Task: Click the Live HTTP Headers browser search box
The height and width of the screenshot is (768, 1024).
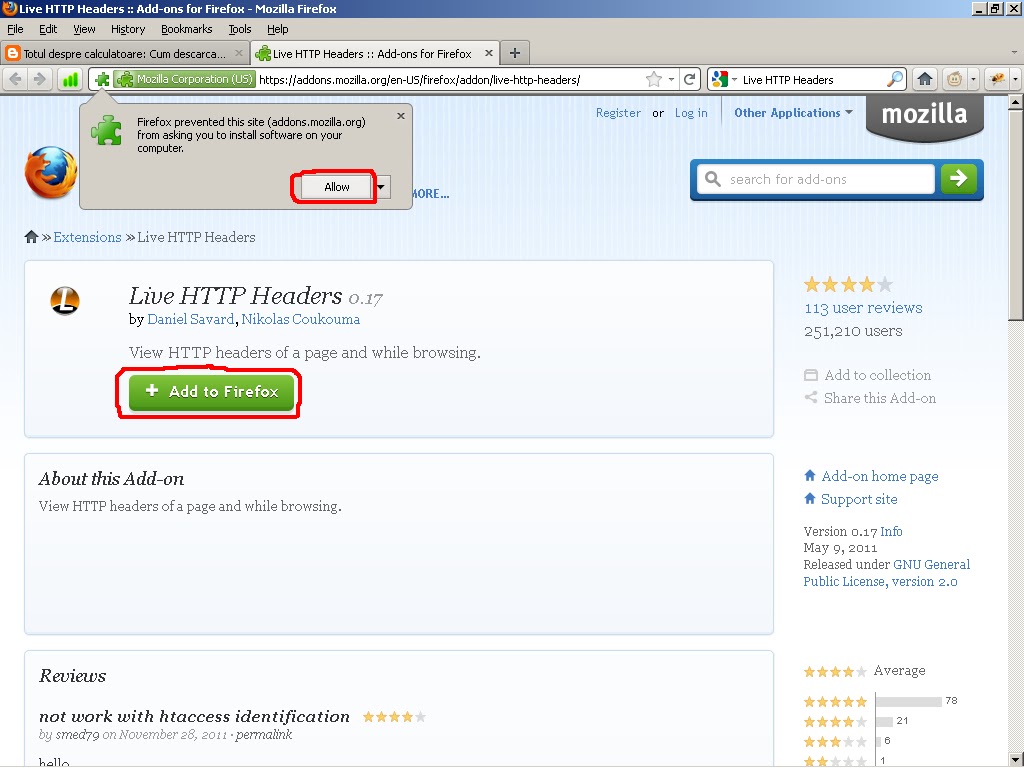Action: tap(813, 80)
